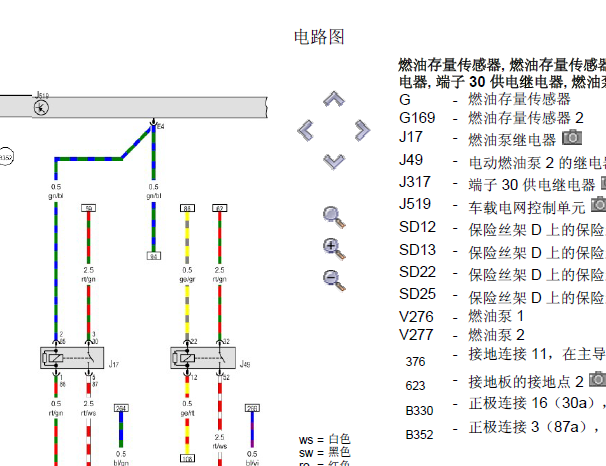Viewport: 606px width, 466px height.
Task: Select the J49 relay symbol in diagram
Action: pyautogui.click(x=203, y=358)
